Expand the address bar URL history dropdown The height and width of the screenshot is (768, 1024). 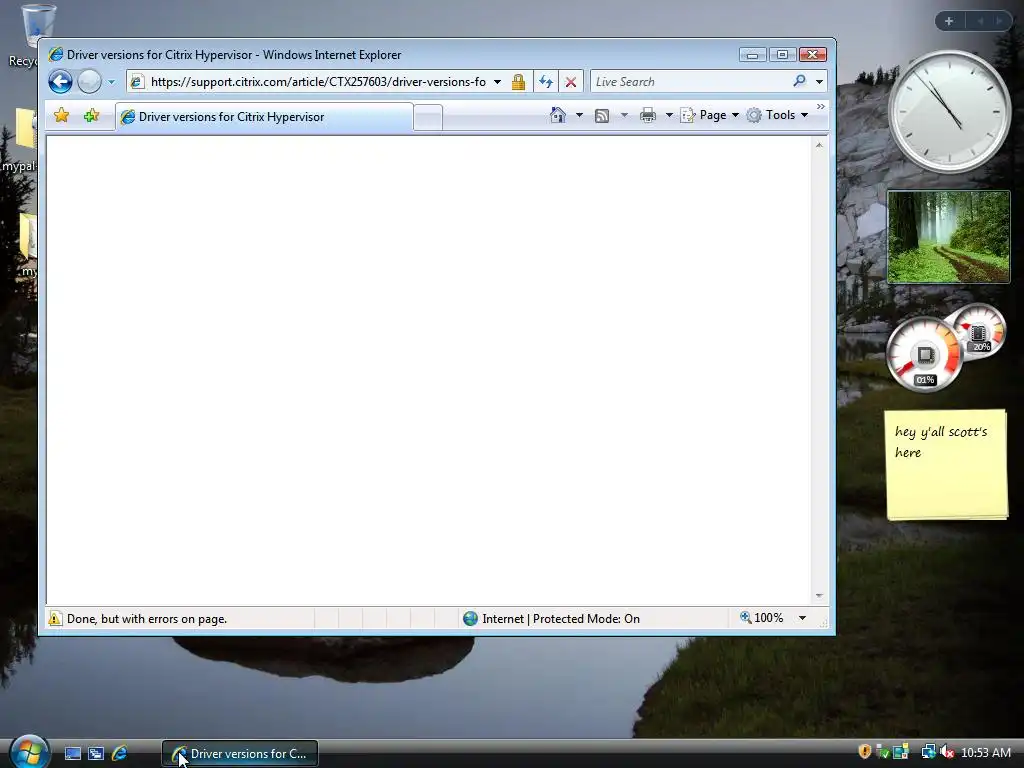coord(498,82)
